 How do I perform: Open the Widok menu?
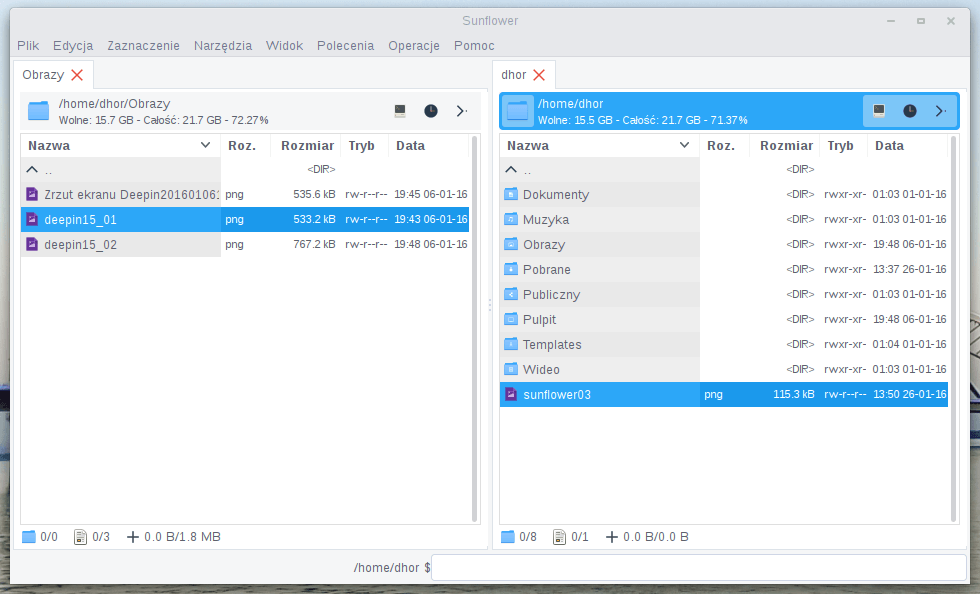284,46
